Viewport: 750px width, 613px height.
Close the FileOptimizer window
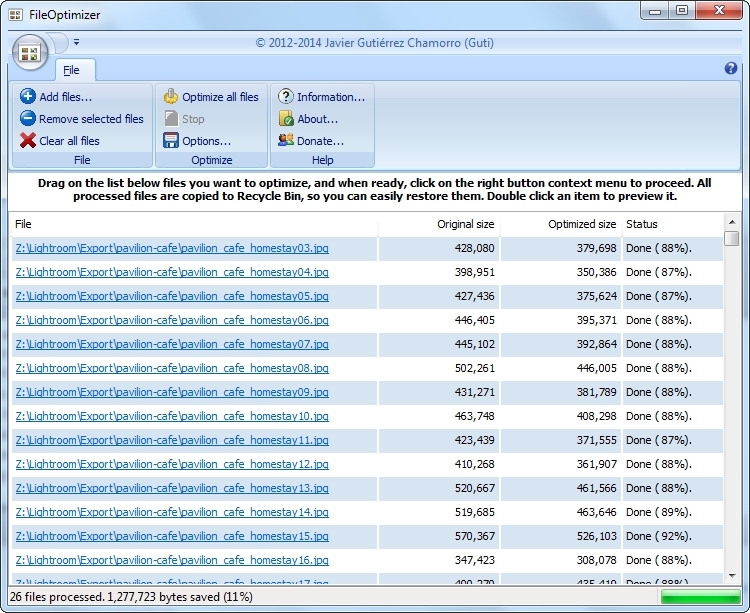[719, 11]
